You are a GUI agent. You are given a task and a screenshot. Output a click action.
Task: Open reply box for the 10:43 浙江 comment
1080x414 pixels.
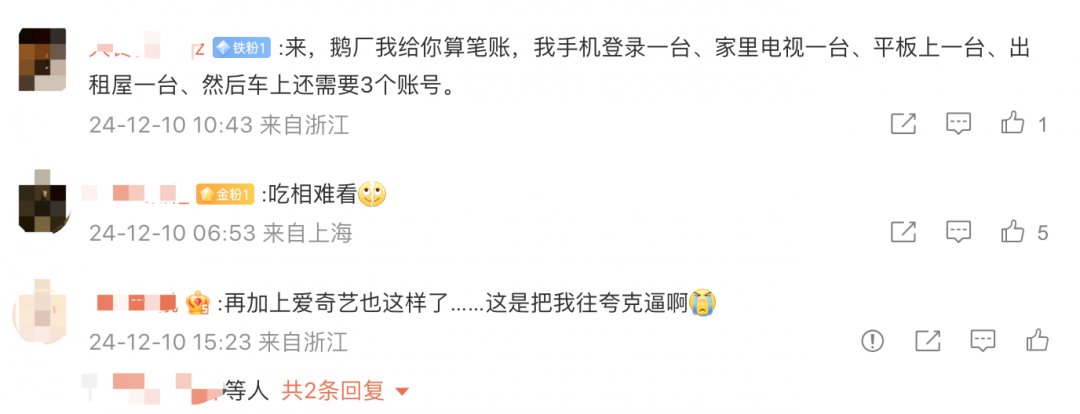[958, 124]
